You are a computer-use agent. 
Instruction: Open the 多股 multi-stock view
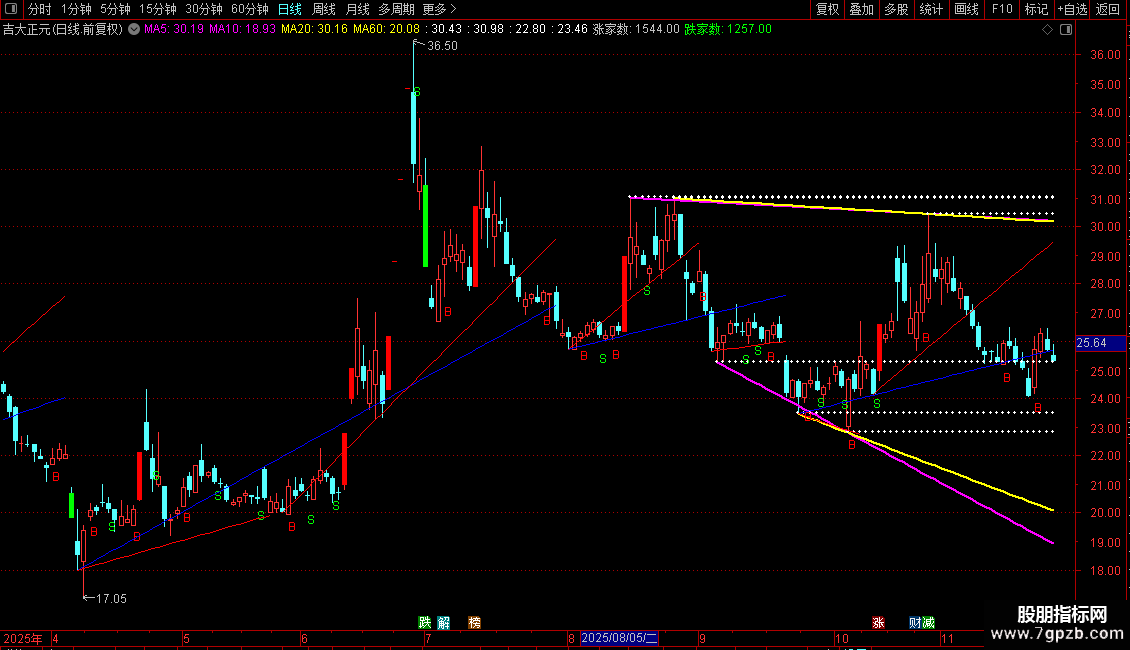tap(896, 9)
